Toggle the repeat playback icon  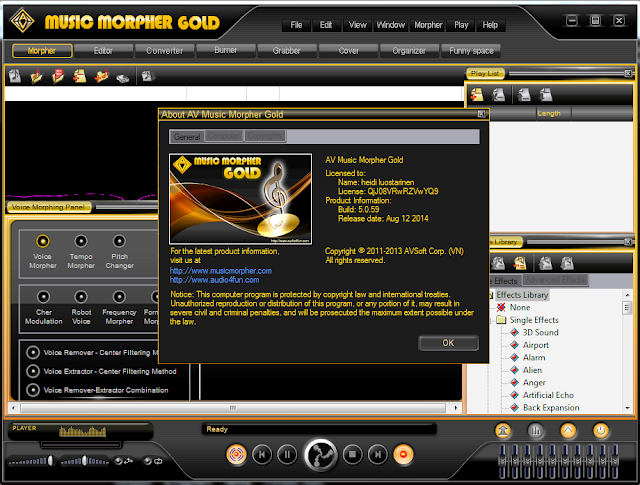[x=153, y=461]
